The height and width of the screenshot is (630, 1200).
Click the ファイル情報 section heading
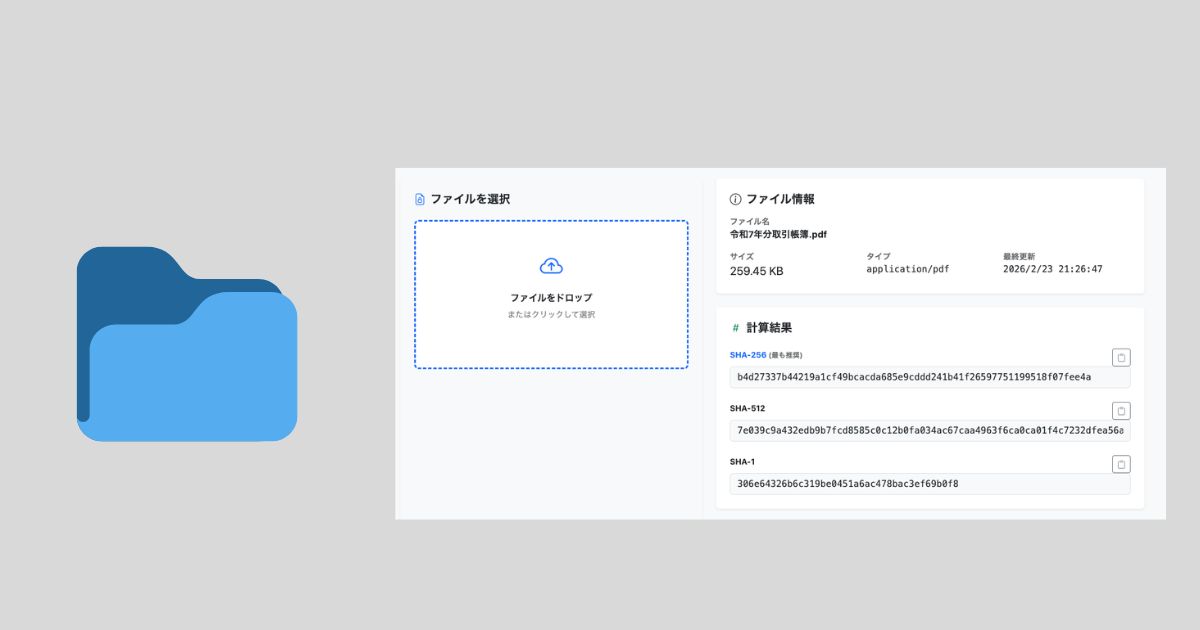(780, 199)
